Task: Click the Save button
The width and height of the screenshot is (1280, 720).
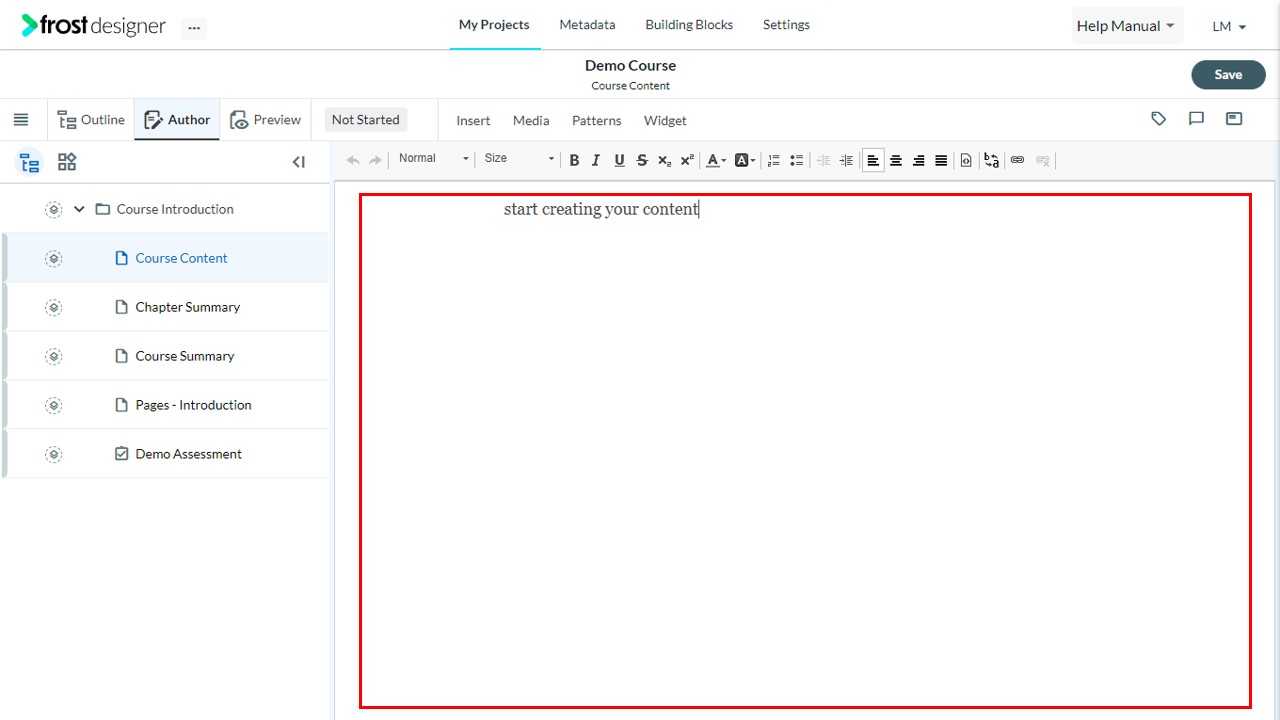Action: point(1228,75)
